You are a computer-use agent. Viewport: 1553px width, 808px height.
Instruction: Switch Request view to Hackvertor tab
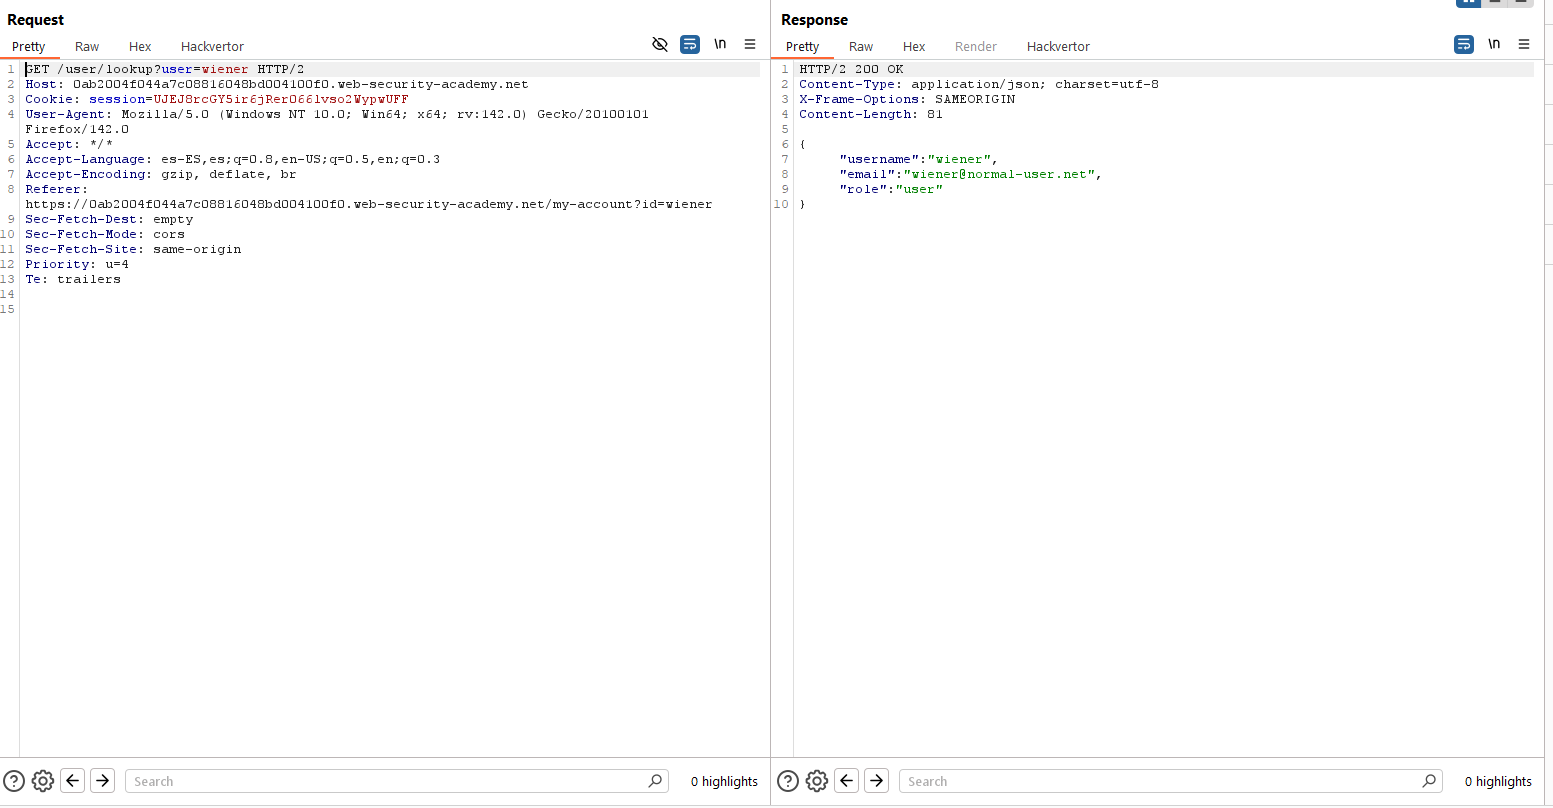(212, 46)
